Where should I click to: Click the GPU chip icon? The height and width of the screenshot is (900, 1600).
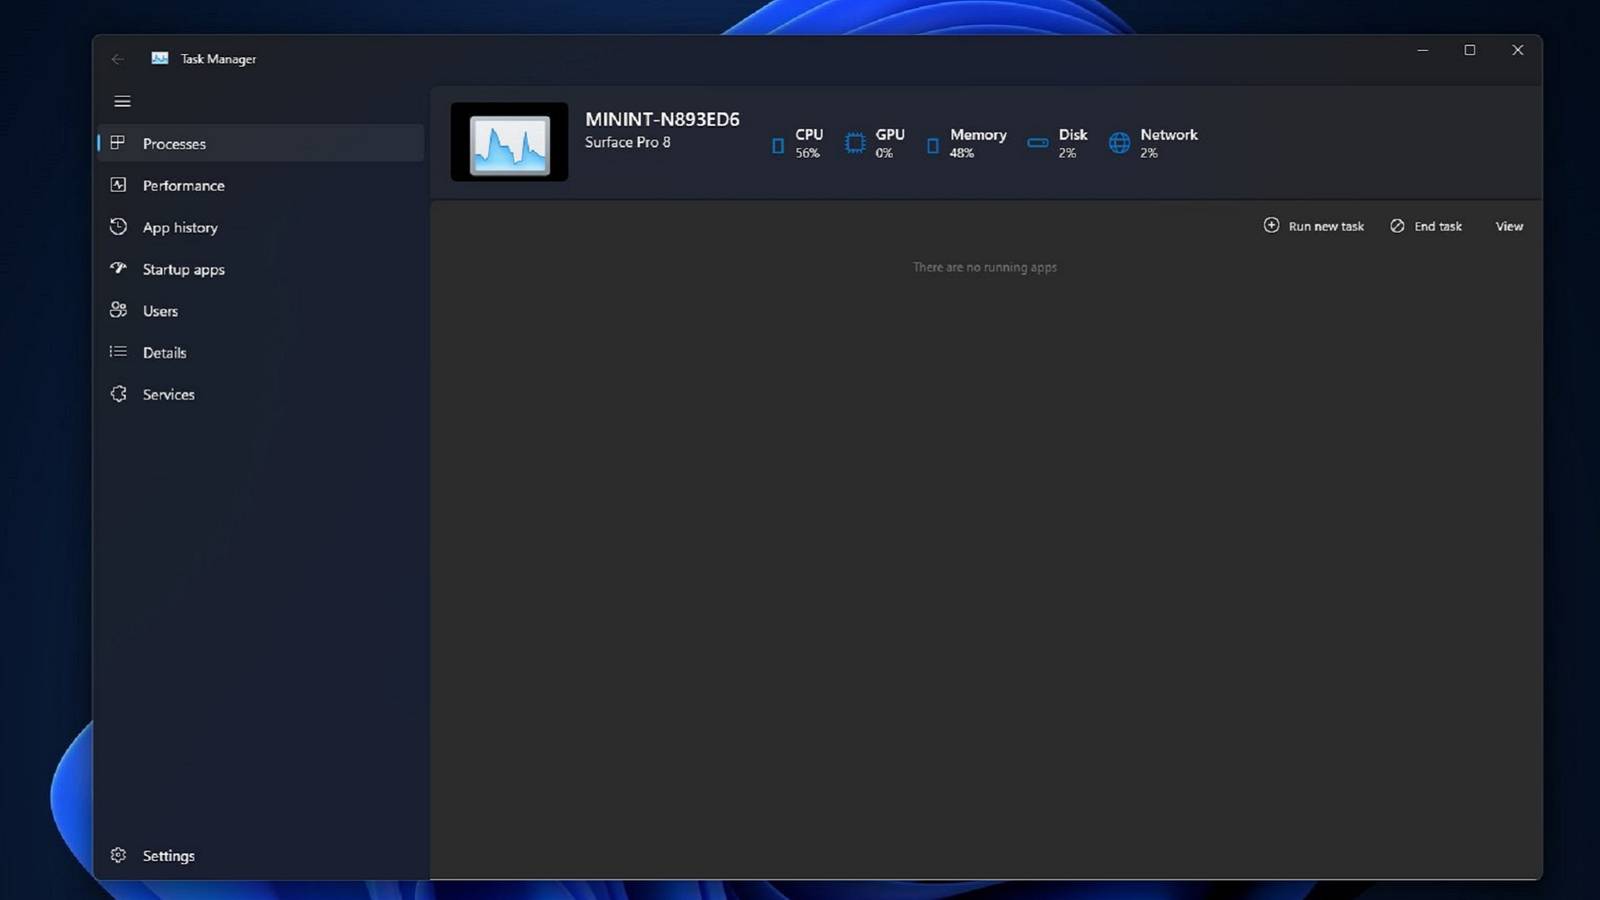click(855, 143)
